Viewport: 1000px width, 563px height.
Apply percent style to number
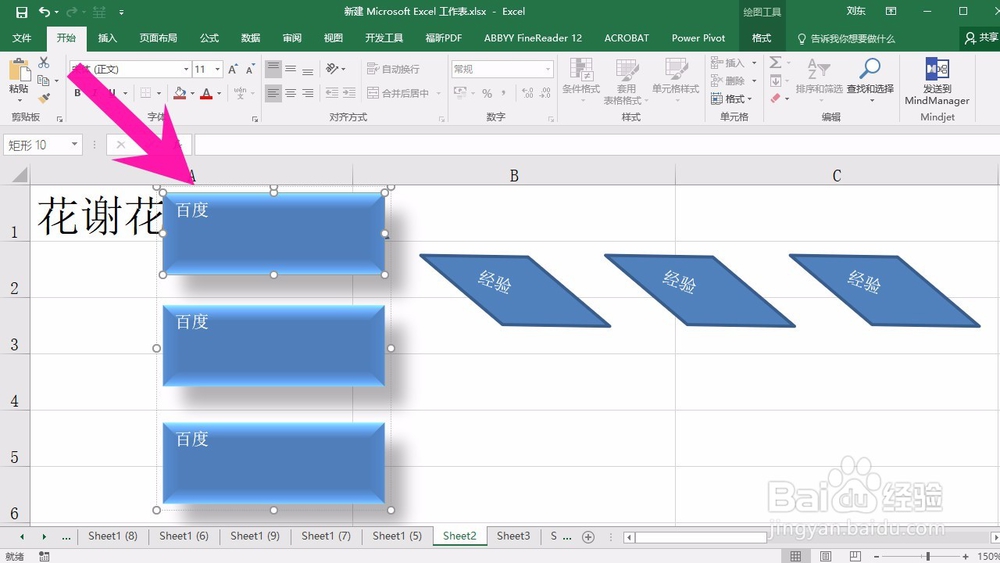(487, 93)
